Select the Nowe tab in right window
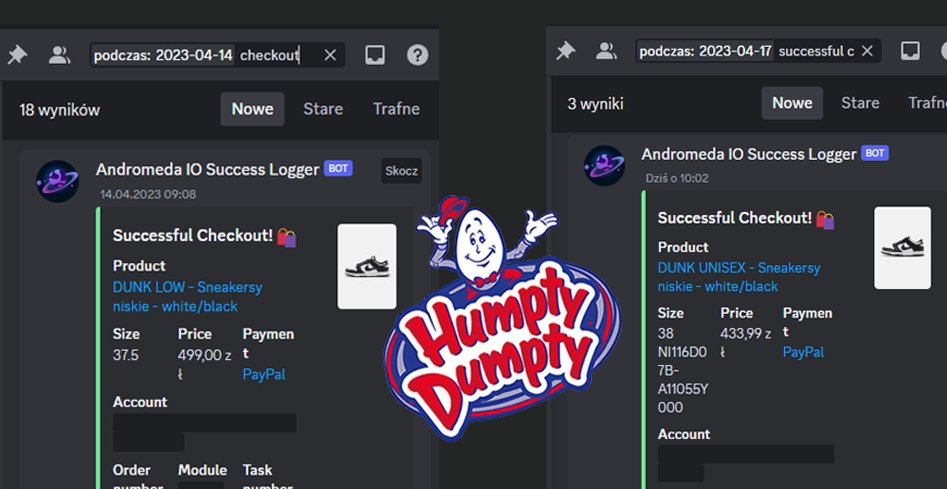 (792, 103)
